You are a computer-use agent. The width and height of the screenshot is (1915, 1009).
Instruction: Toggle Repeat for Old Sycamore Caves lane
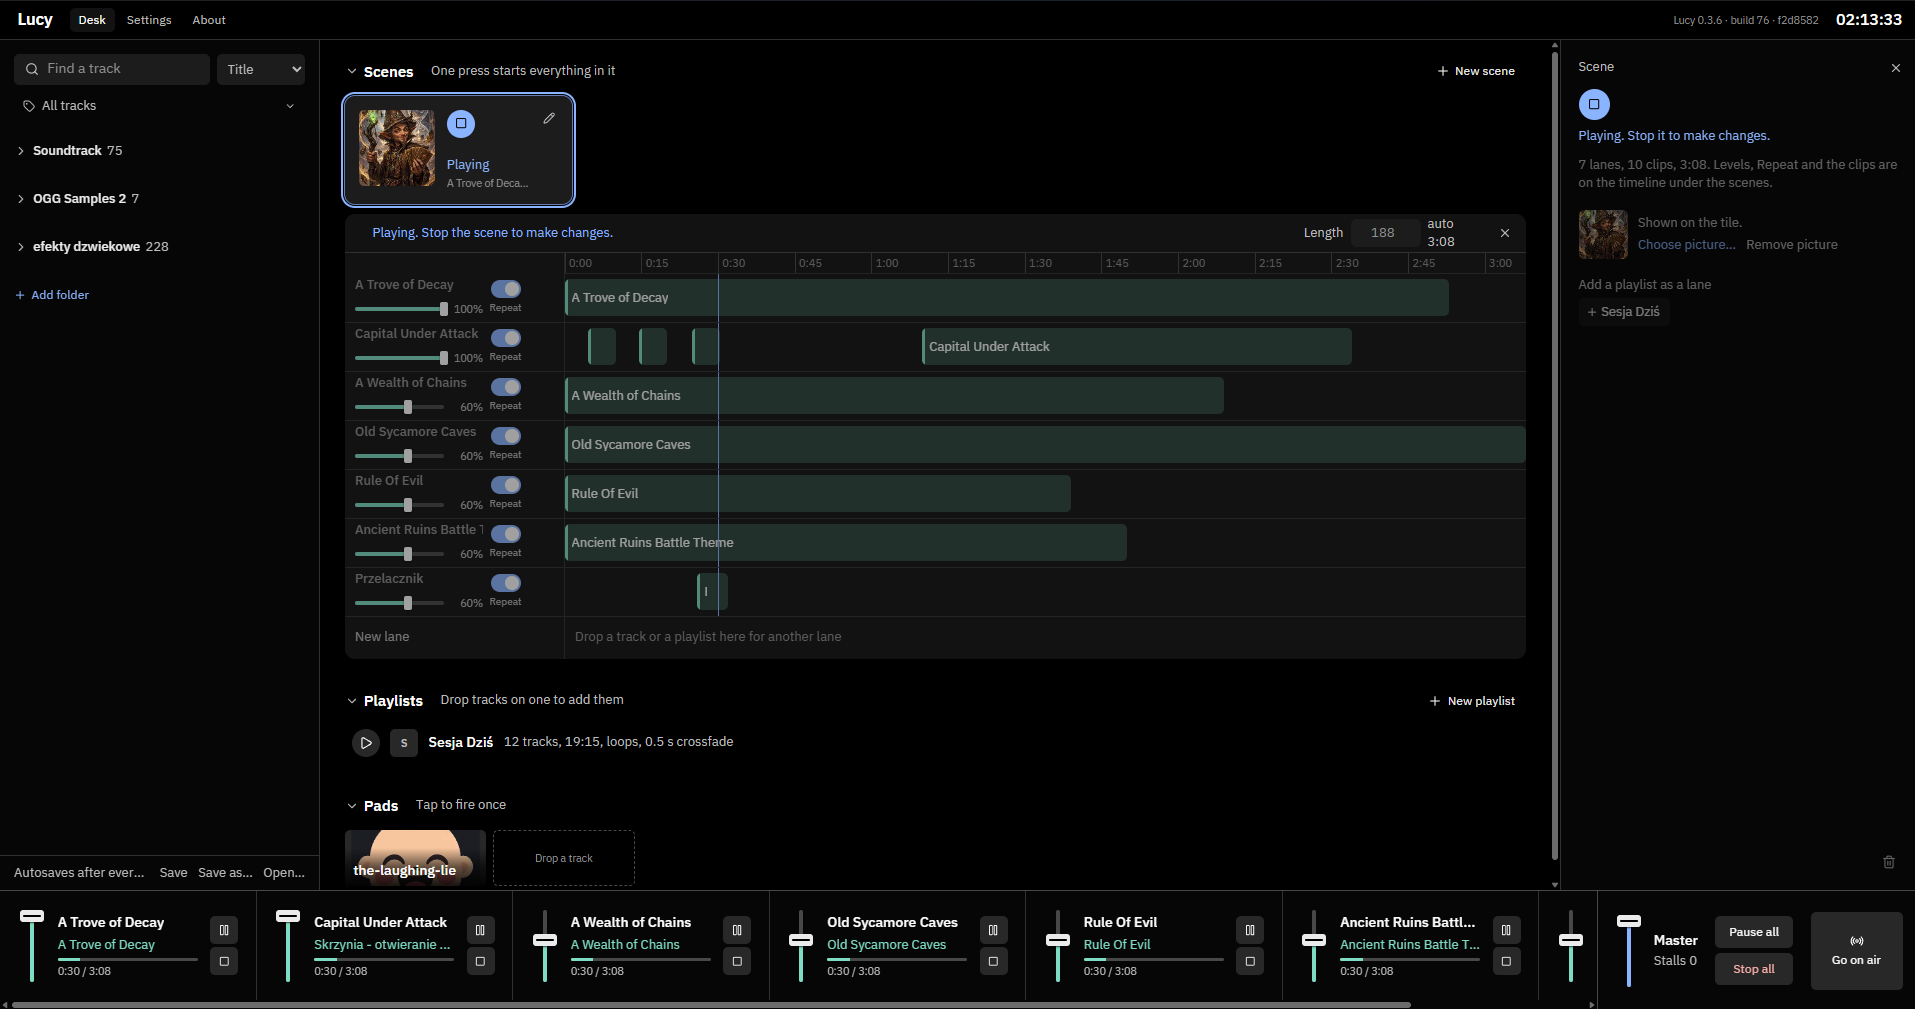[x=506, y=436]
